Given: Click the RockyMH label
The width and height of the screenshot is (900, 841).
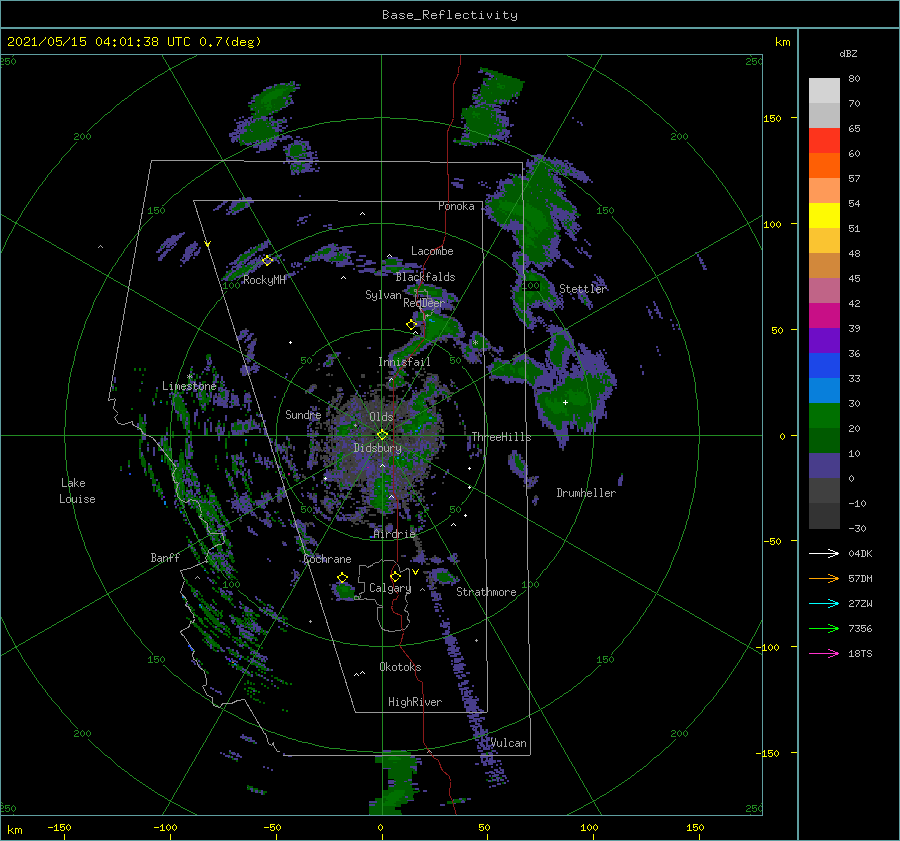Looking at the screenshot, I should coord(264,280).
